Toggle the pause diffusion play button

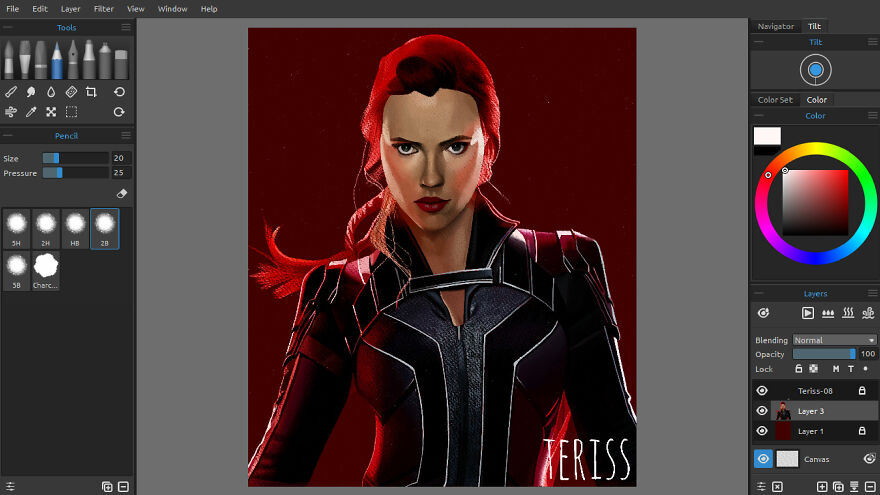click(x=808, y=313)
